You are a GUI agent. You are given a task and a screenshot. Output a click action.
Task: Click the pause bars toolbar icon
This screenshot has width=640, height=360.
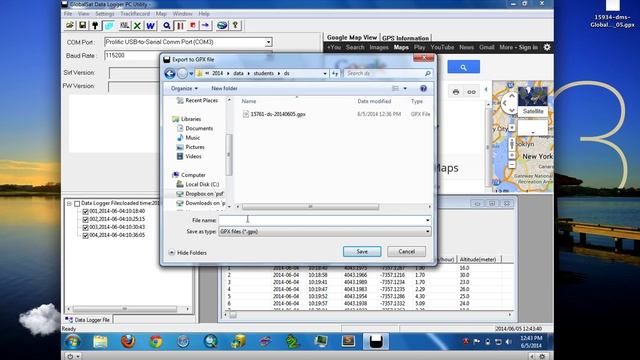(x=180, y=26)
